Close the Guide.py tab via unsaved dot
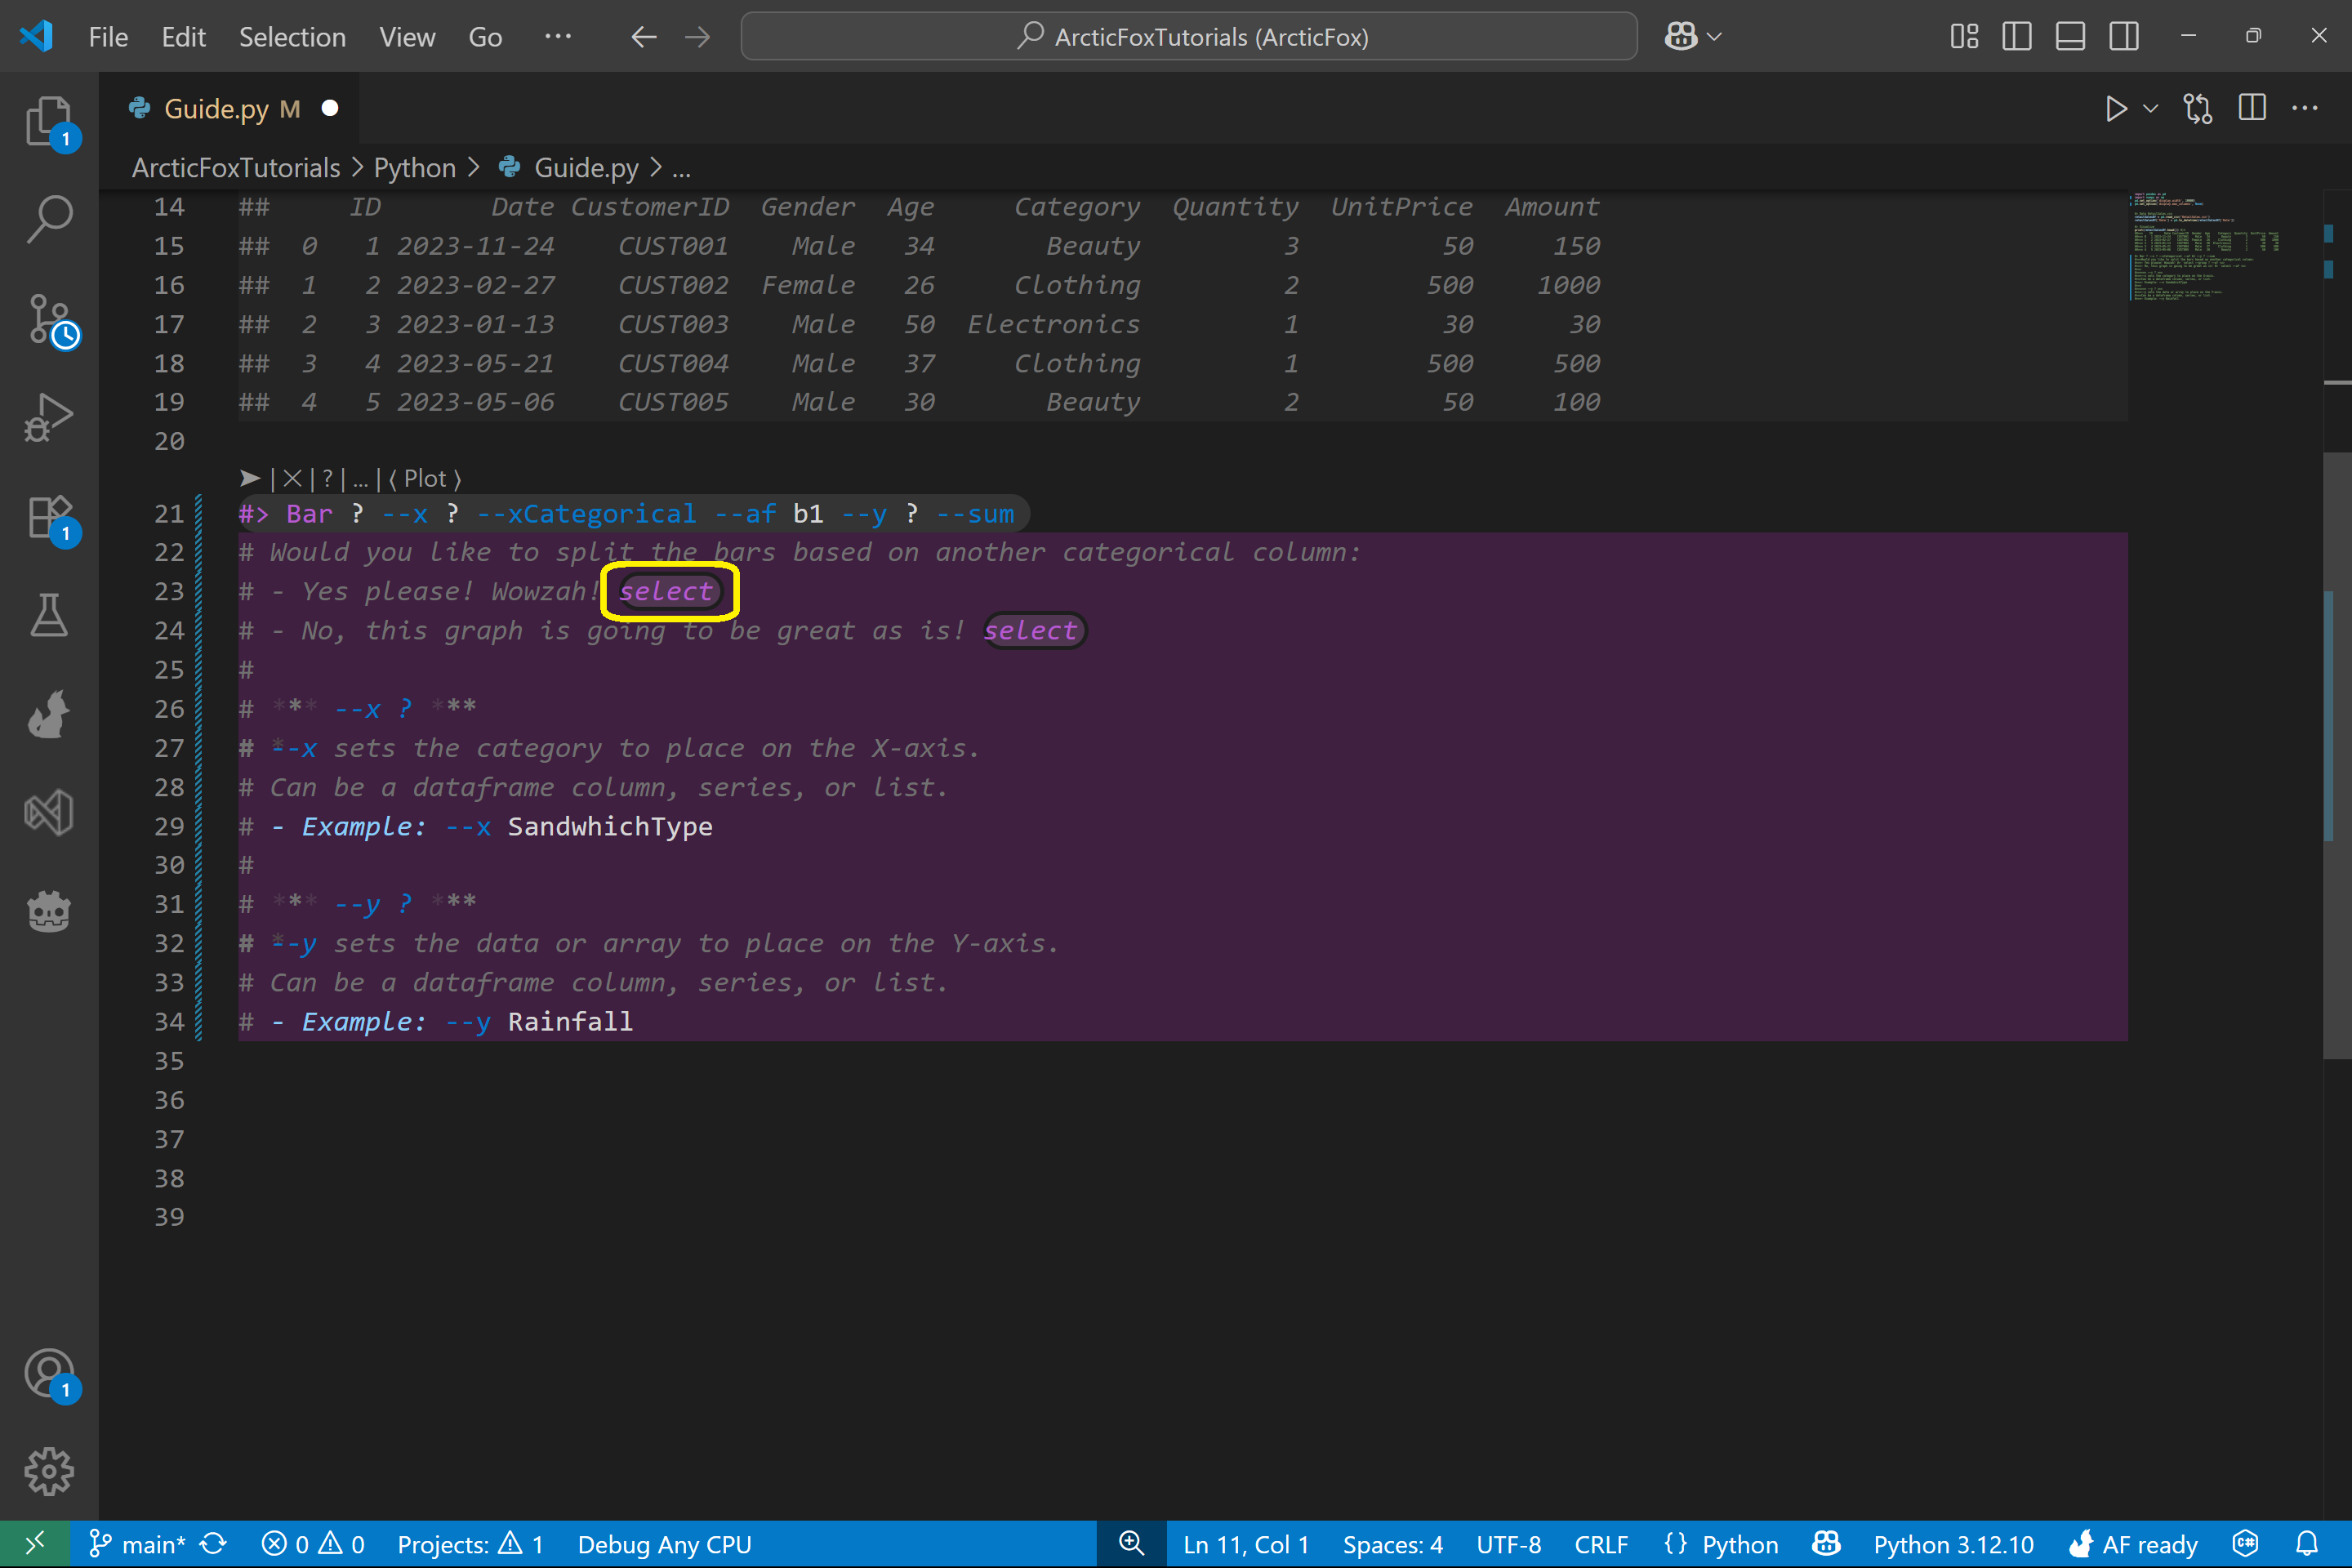The width and height of the screenshot is (2352, 1568). point(330,108)
